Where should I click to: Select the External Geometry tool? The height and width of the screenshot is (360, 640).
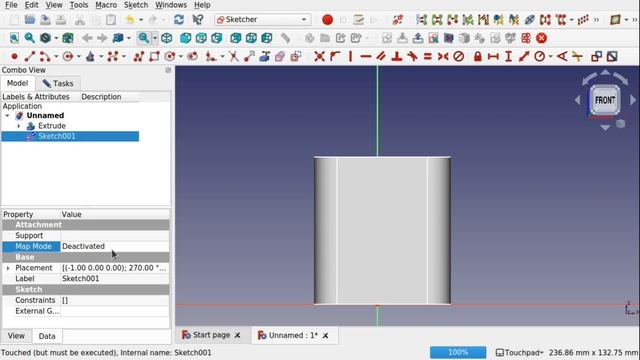click(264, 56)
